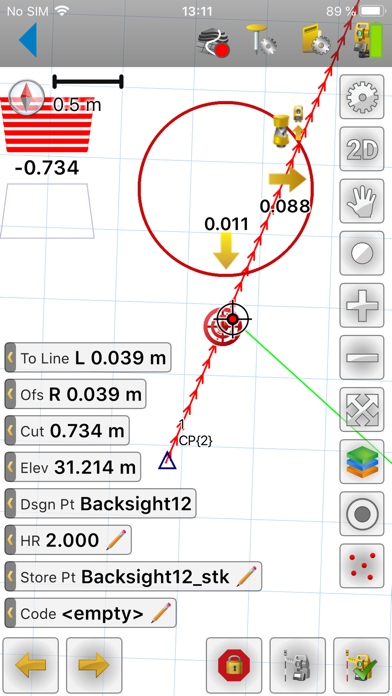Tap the yellow prism instrument on map
This screenshot has width=392, height=696.
point(281,130)
